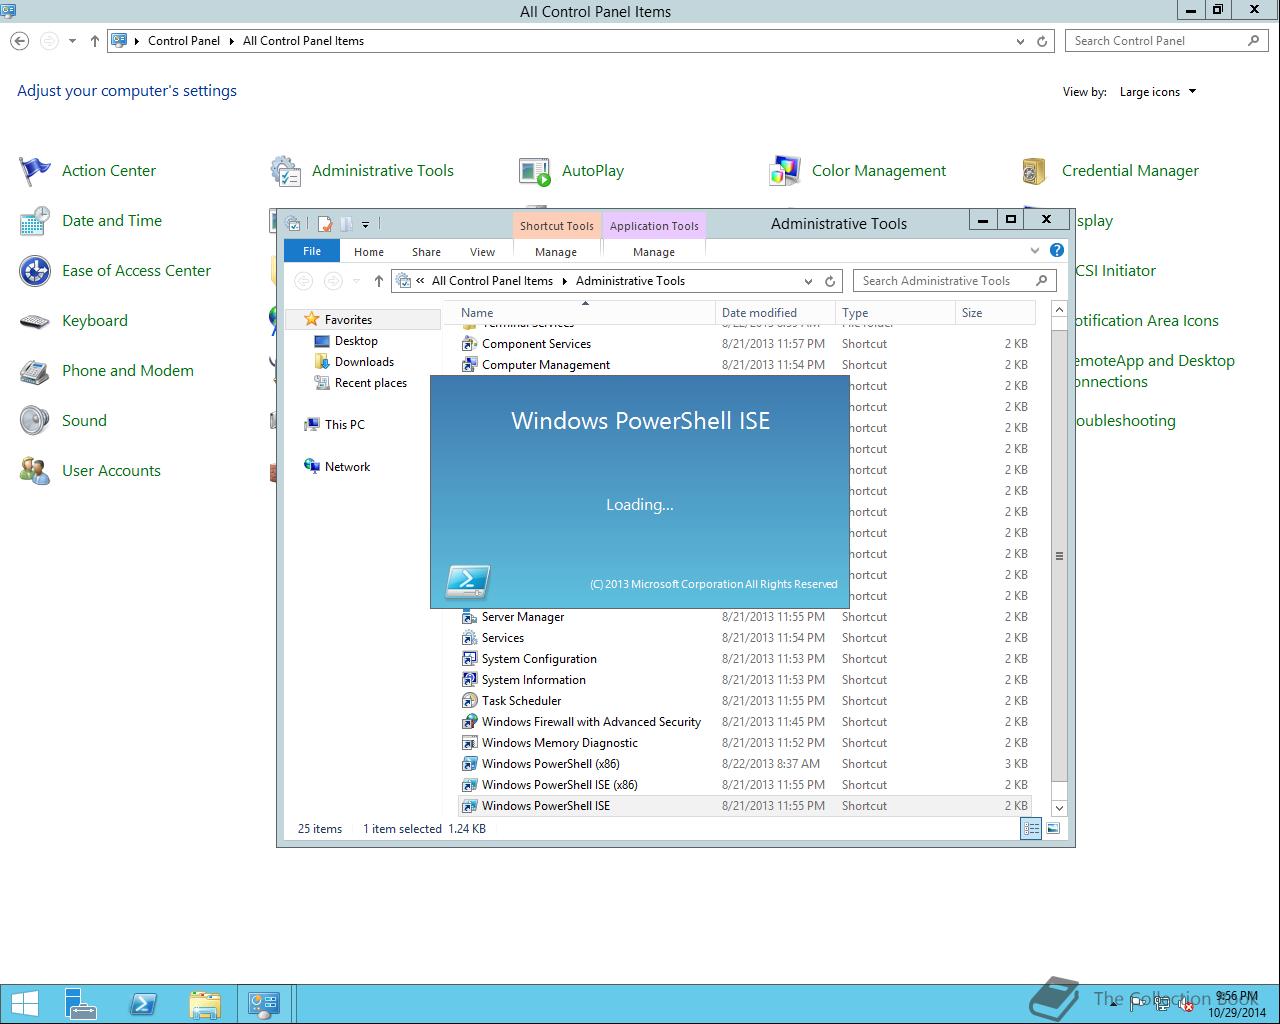The height and width of the screenshot is (1024, 1280).
Task: Sort file list by Date modified
Action: pyautogui.click(x=776, y=313)
